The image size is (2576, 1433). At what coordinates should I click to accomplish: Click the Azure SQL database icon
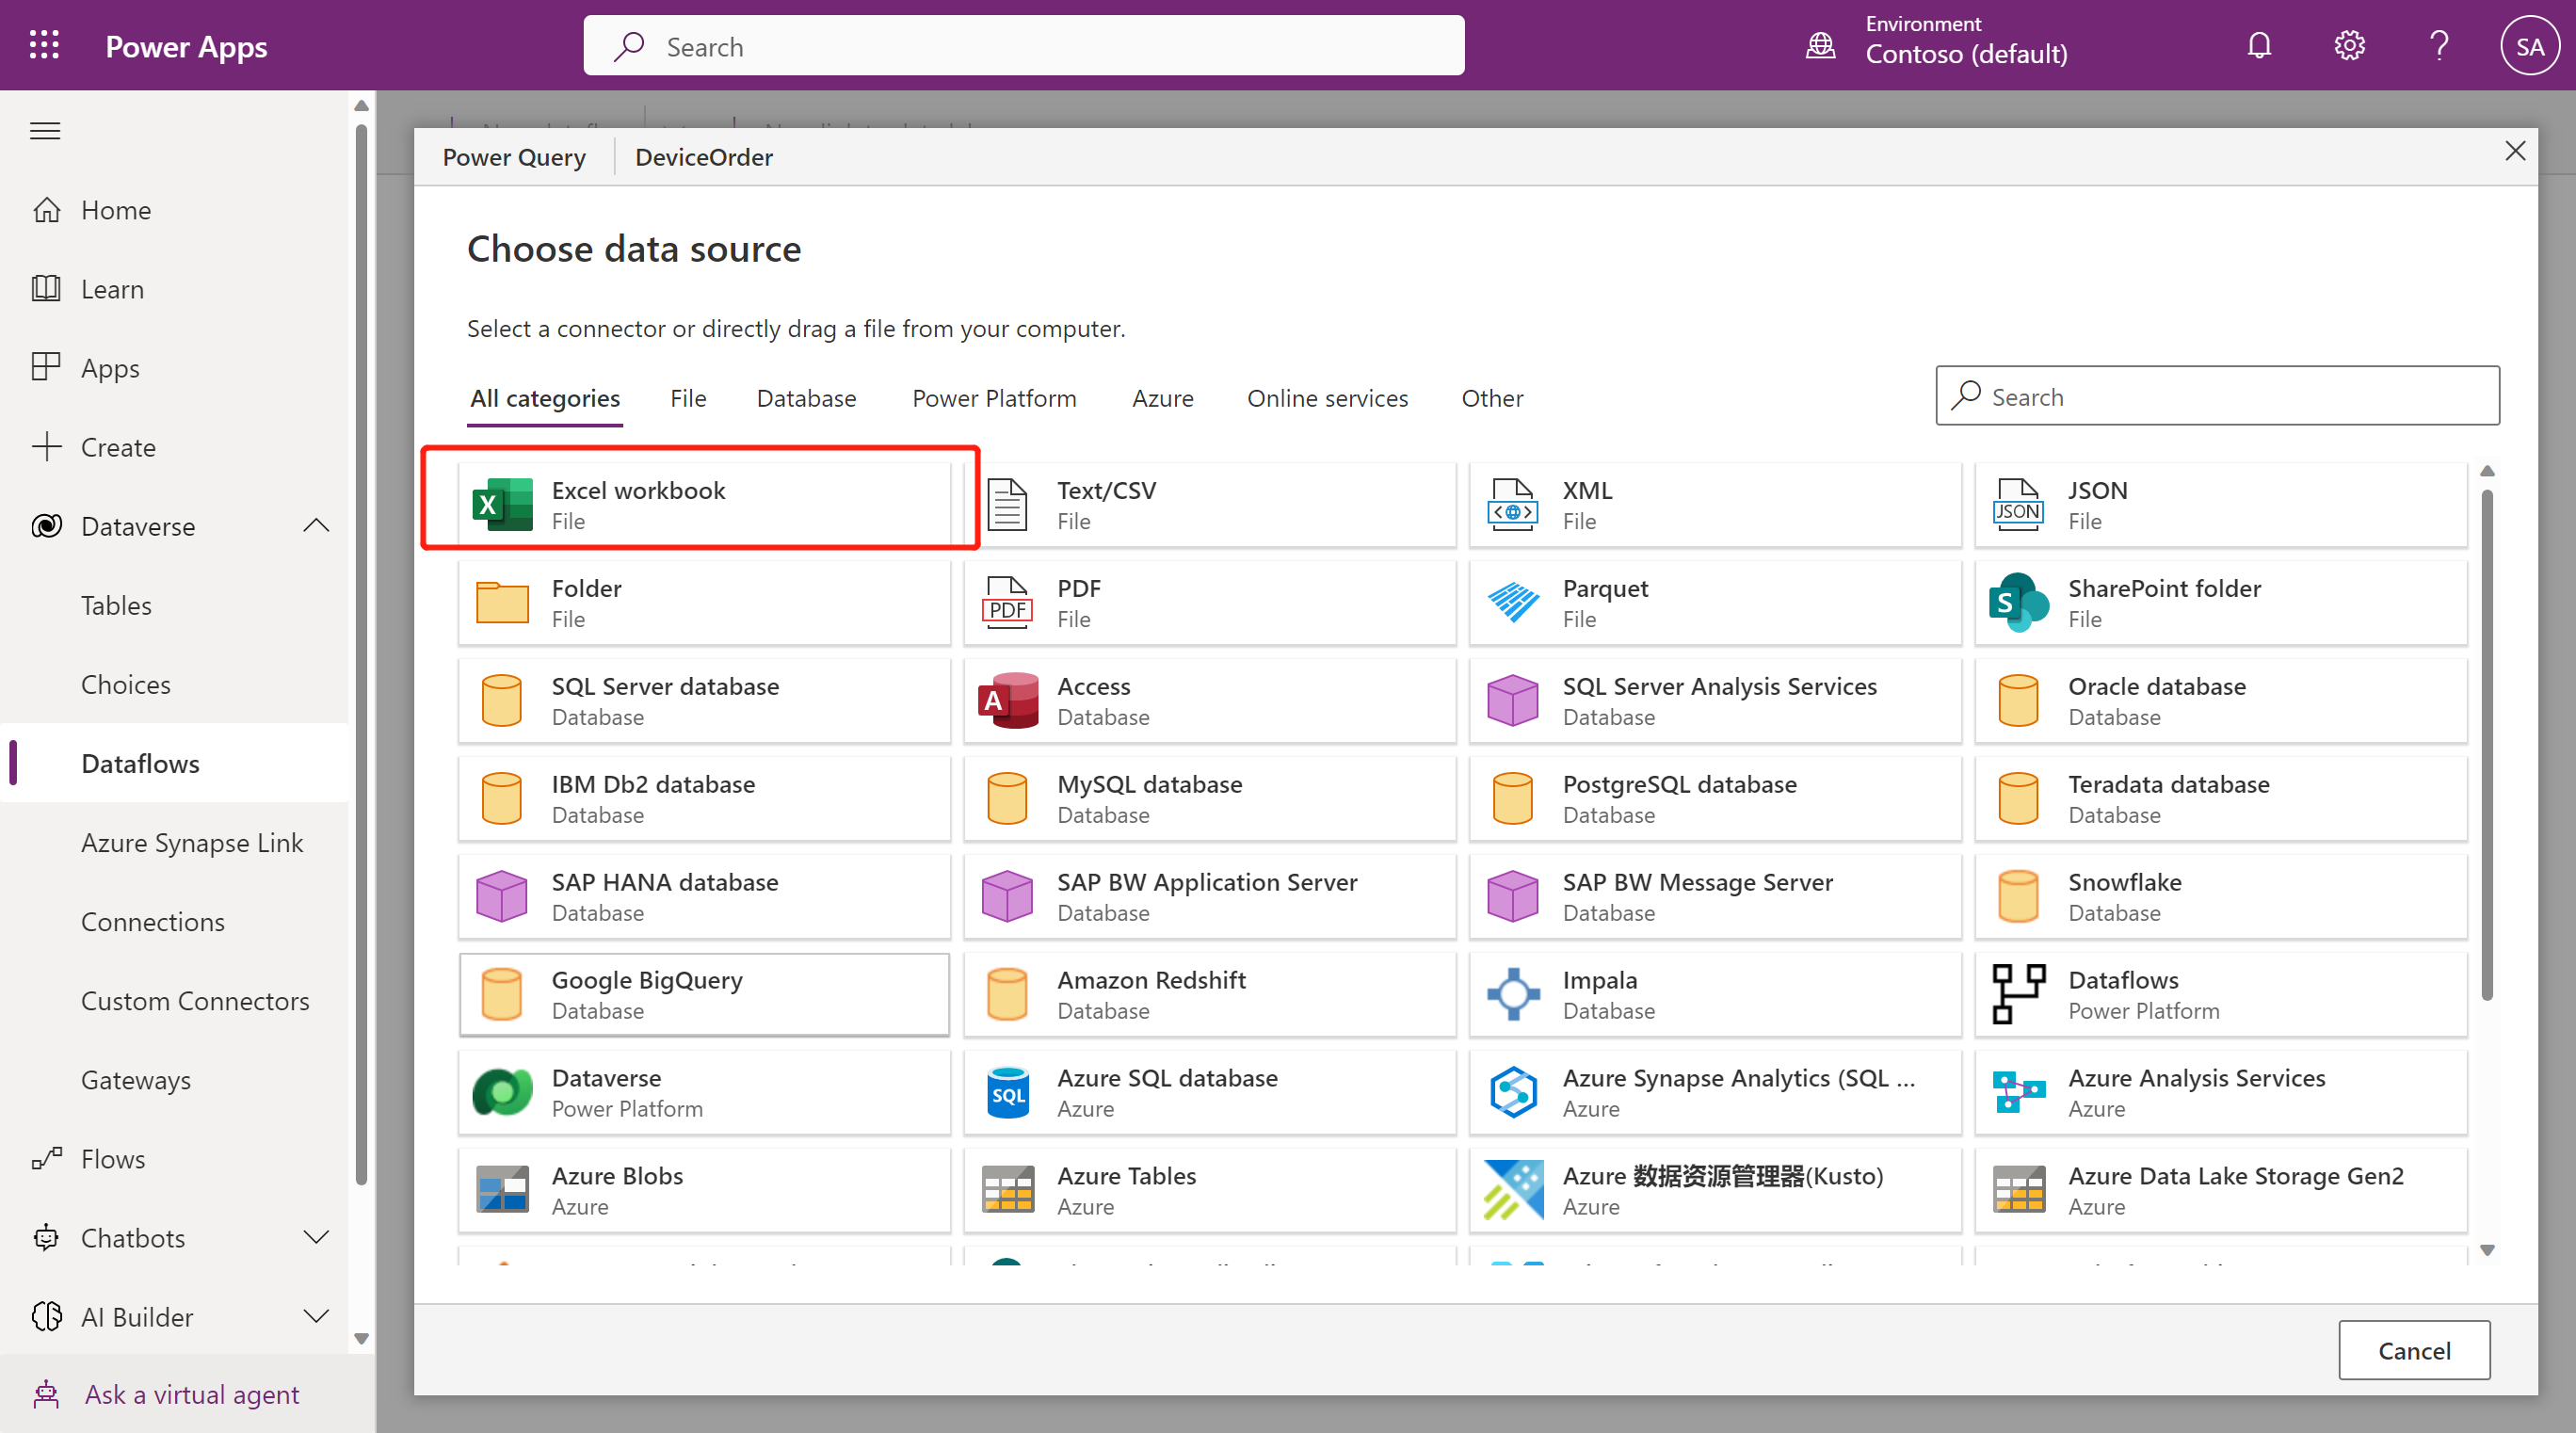1007,1091
